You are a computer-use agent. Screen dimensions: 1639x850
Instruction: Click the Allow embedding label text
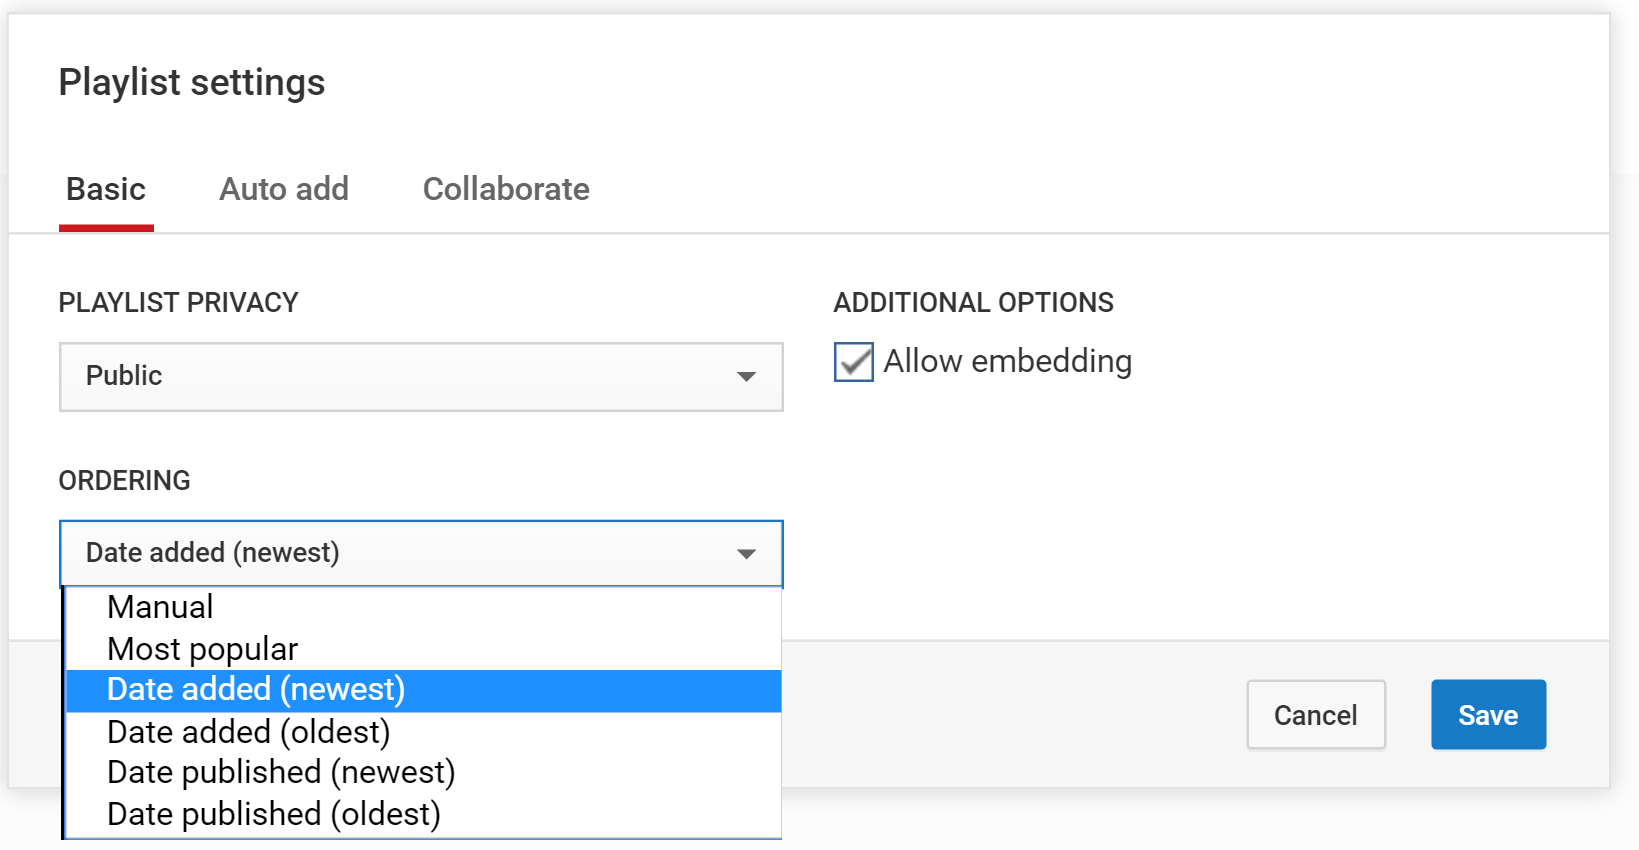[1008, 361]
